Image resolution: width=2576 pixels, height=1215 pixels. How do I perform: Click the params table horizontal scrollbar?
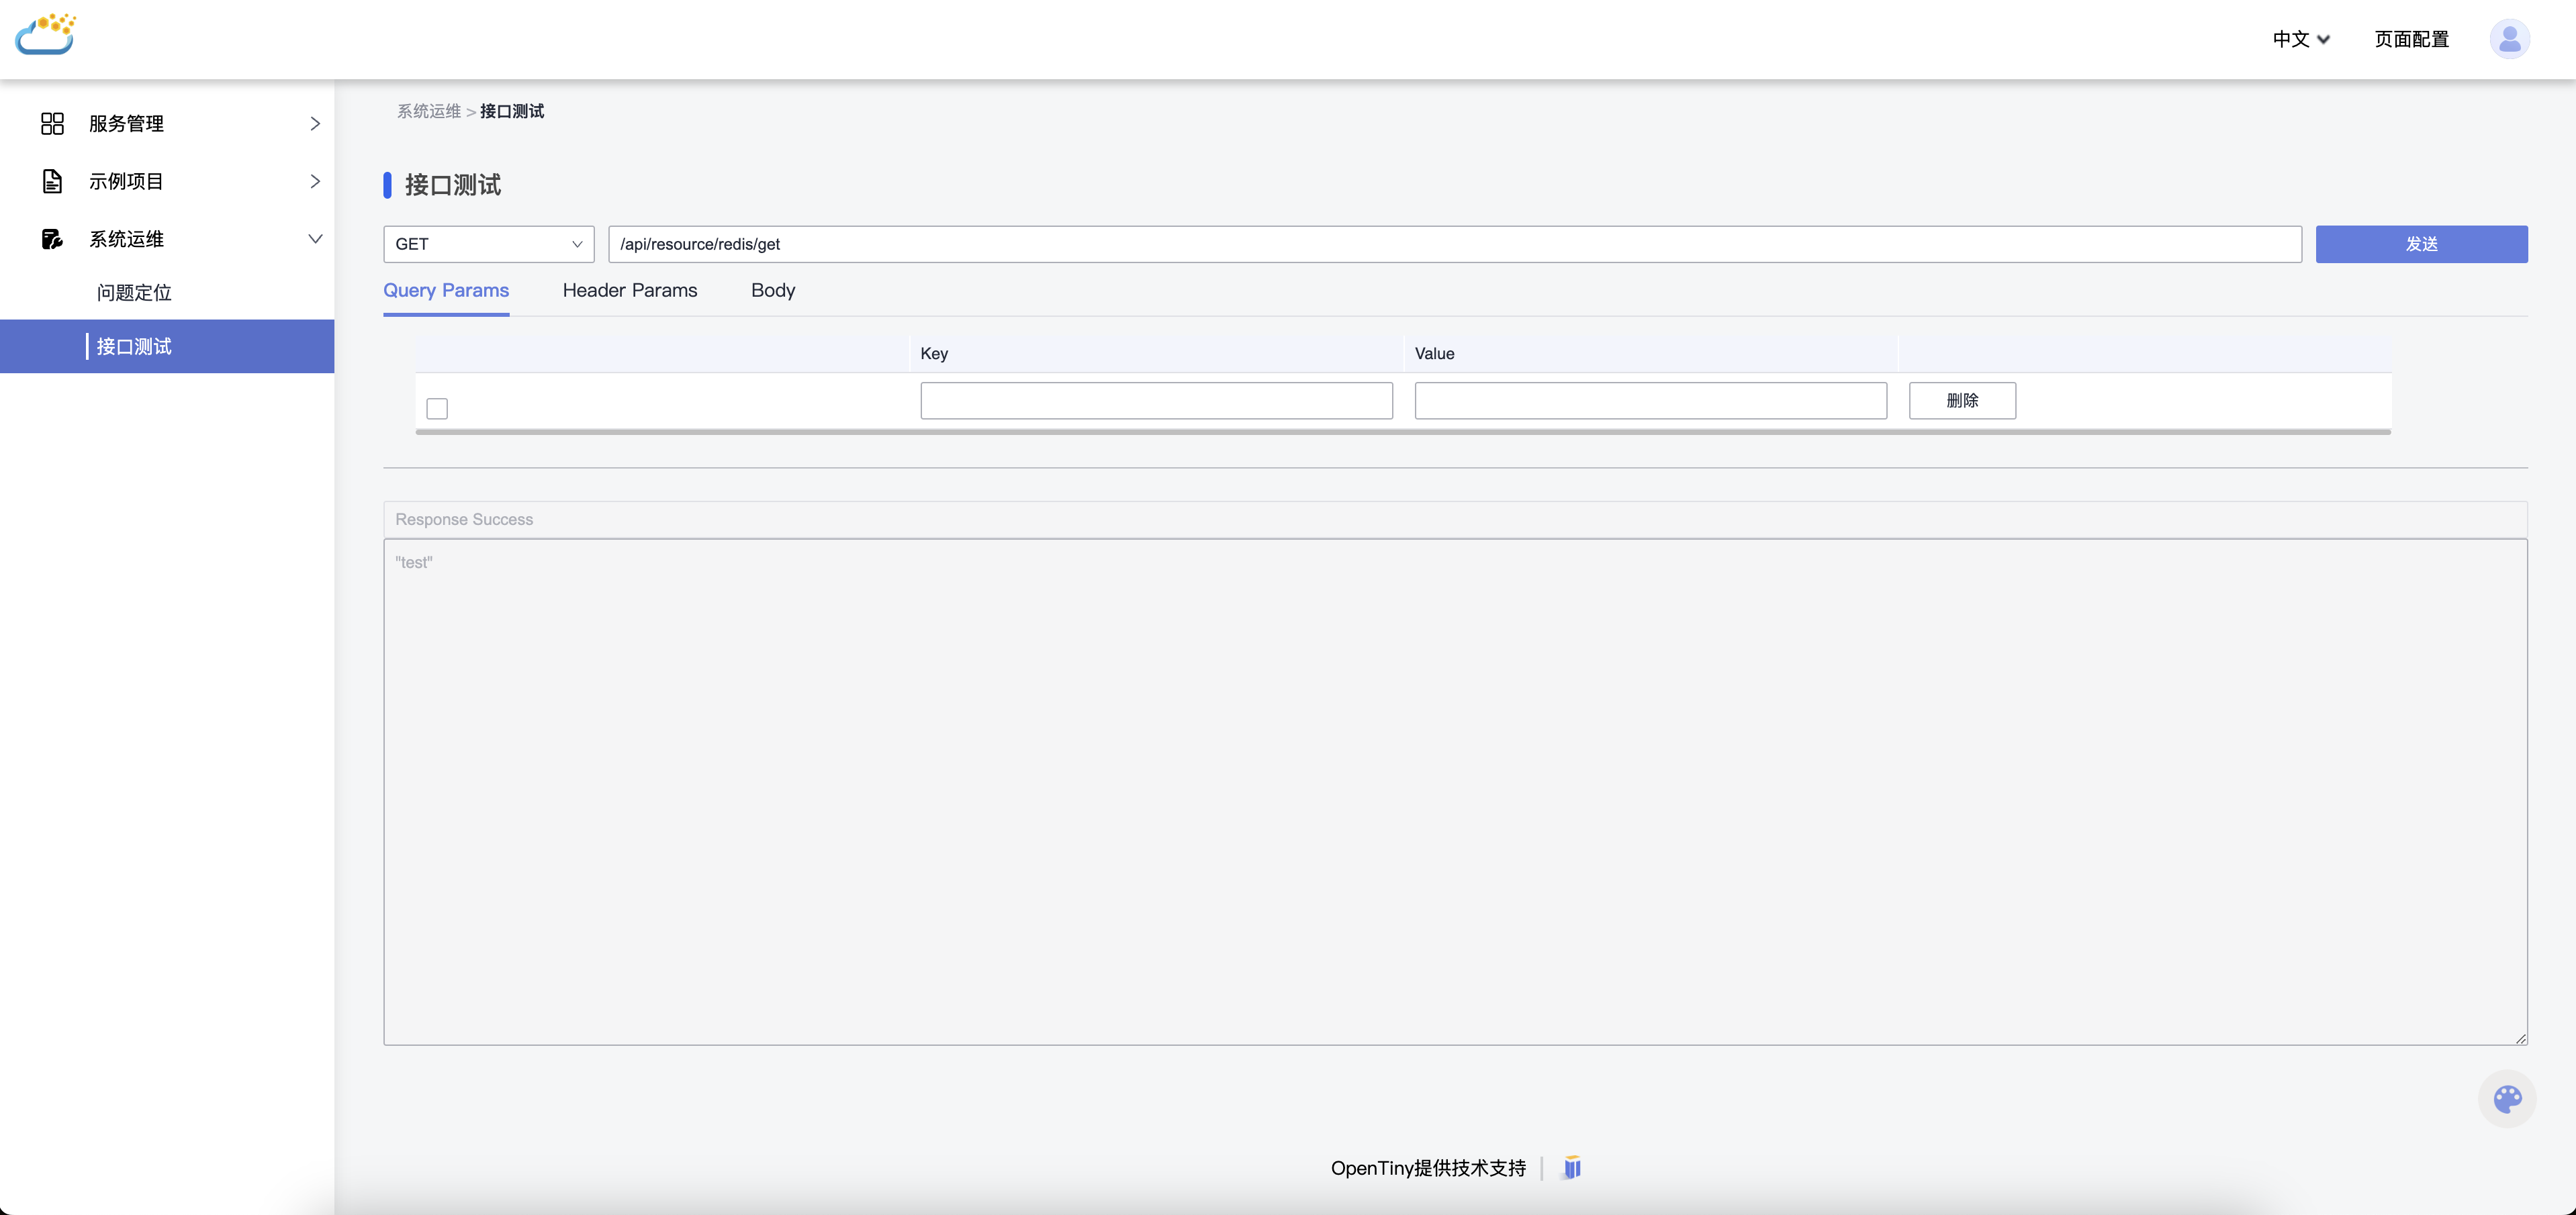1402,432
